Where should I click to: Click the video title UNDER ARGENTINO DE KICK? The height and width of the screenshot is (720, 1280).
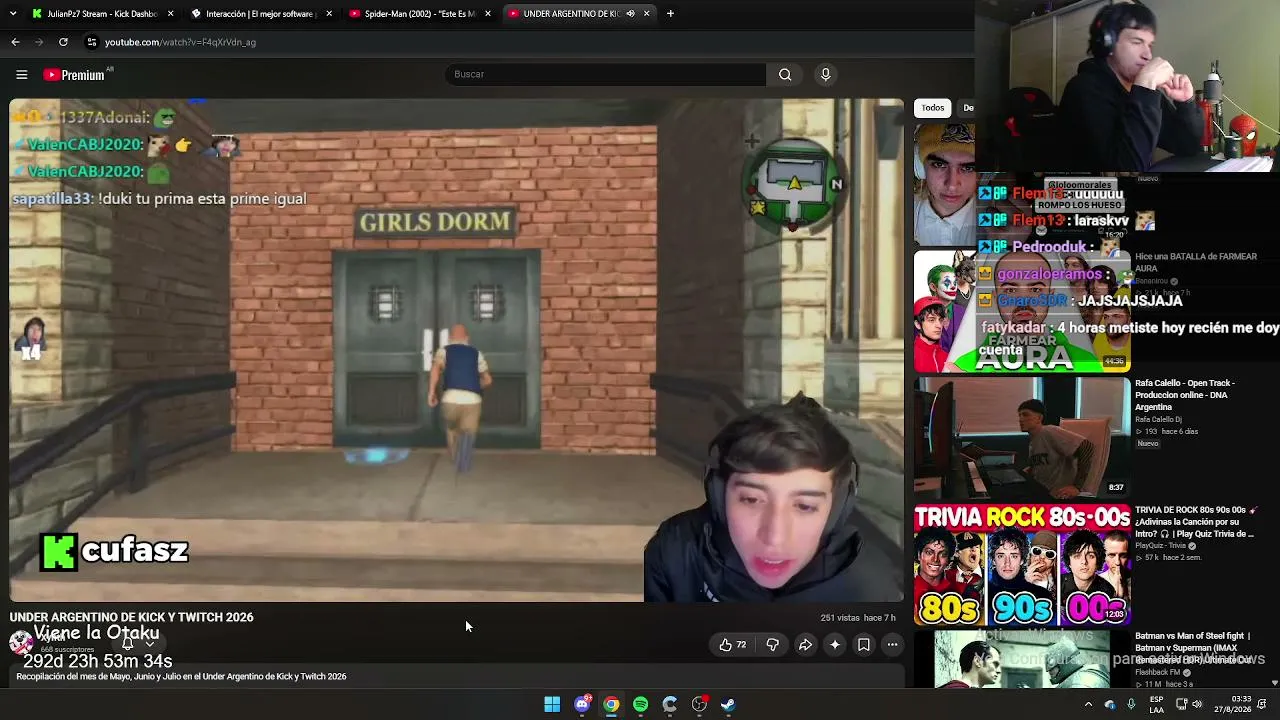tap(131, 617)
